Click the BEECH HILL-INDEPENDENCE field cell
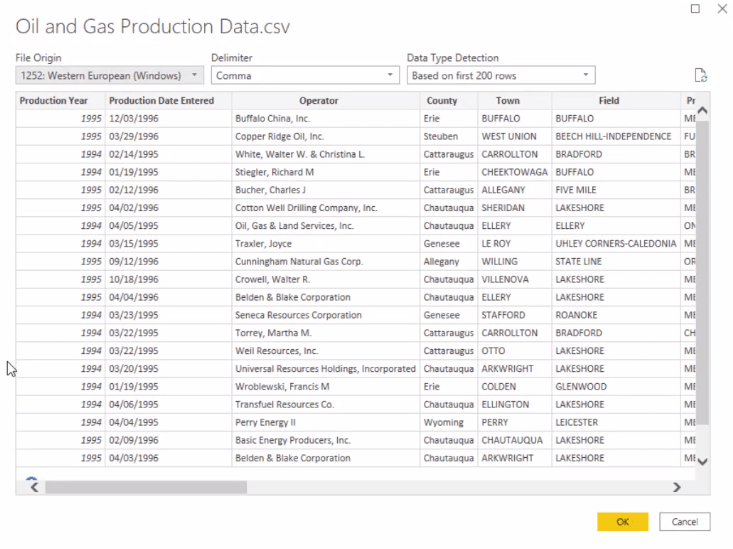Image resolution: width=733 pixels, height=549 pixels. point(616,136)
